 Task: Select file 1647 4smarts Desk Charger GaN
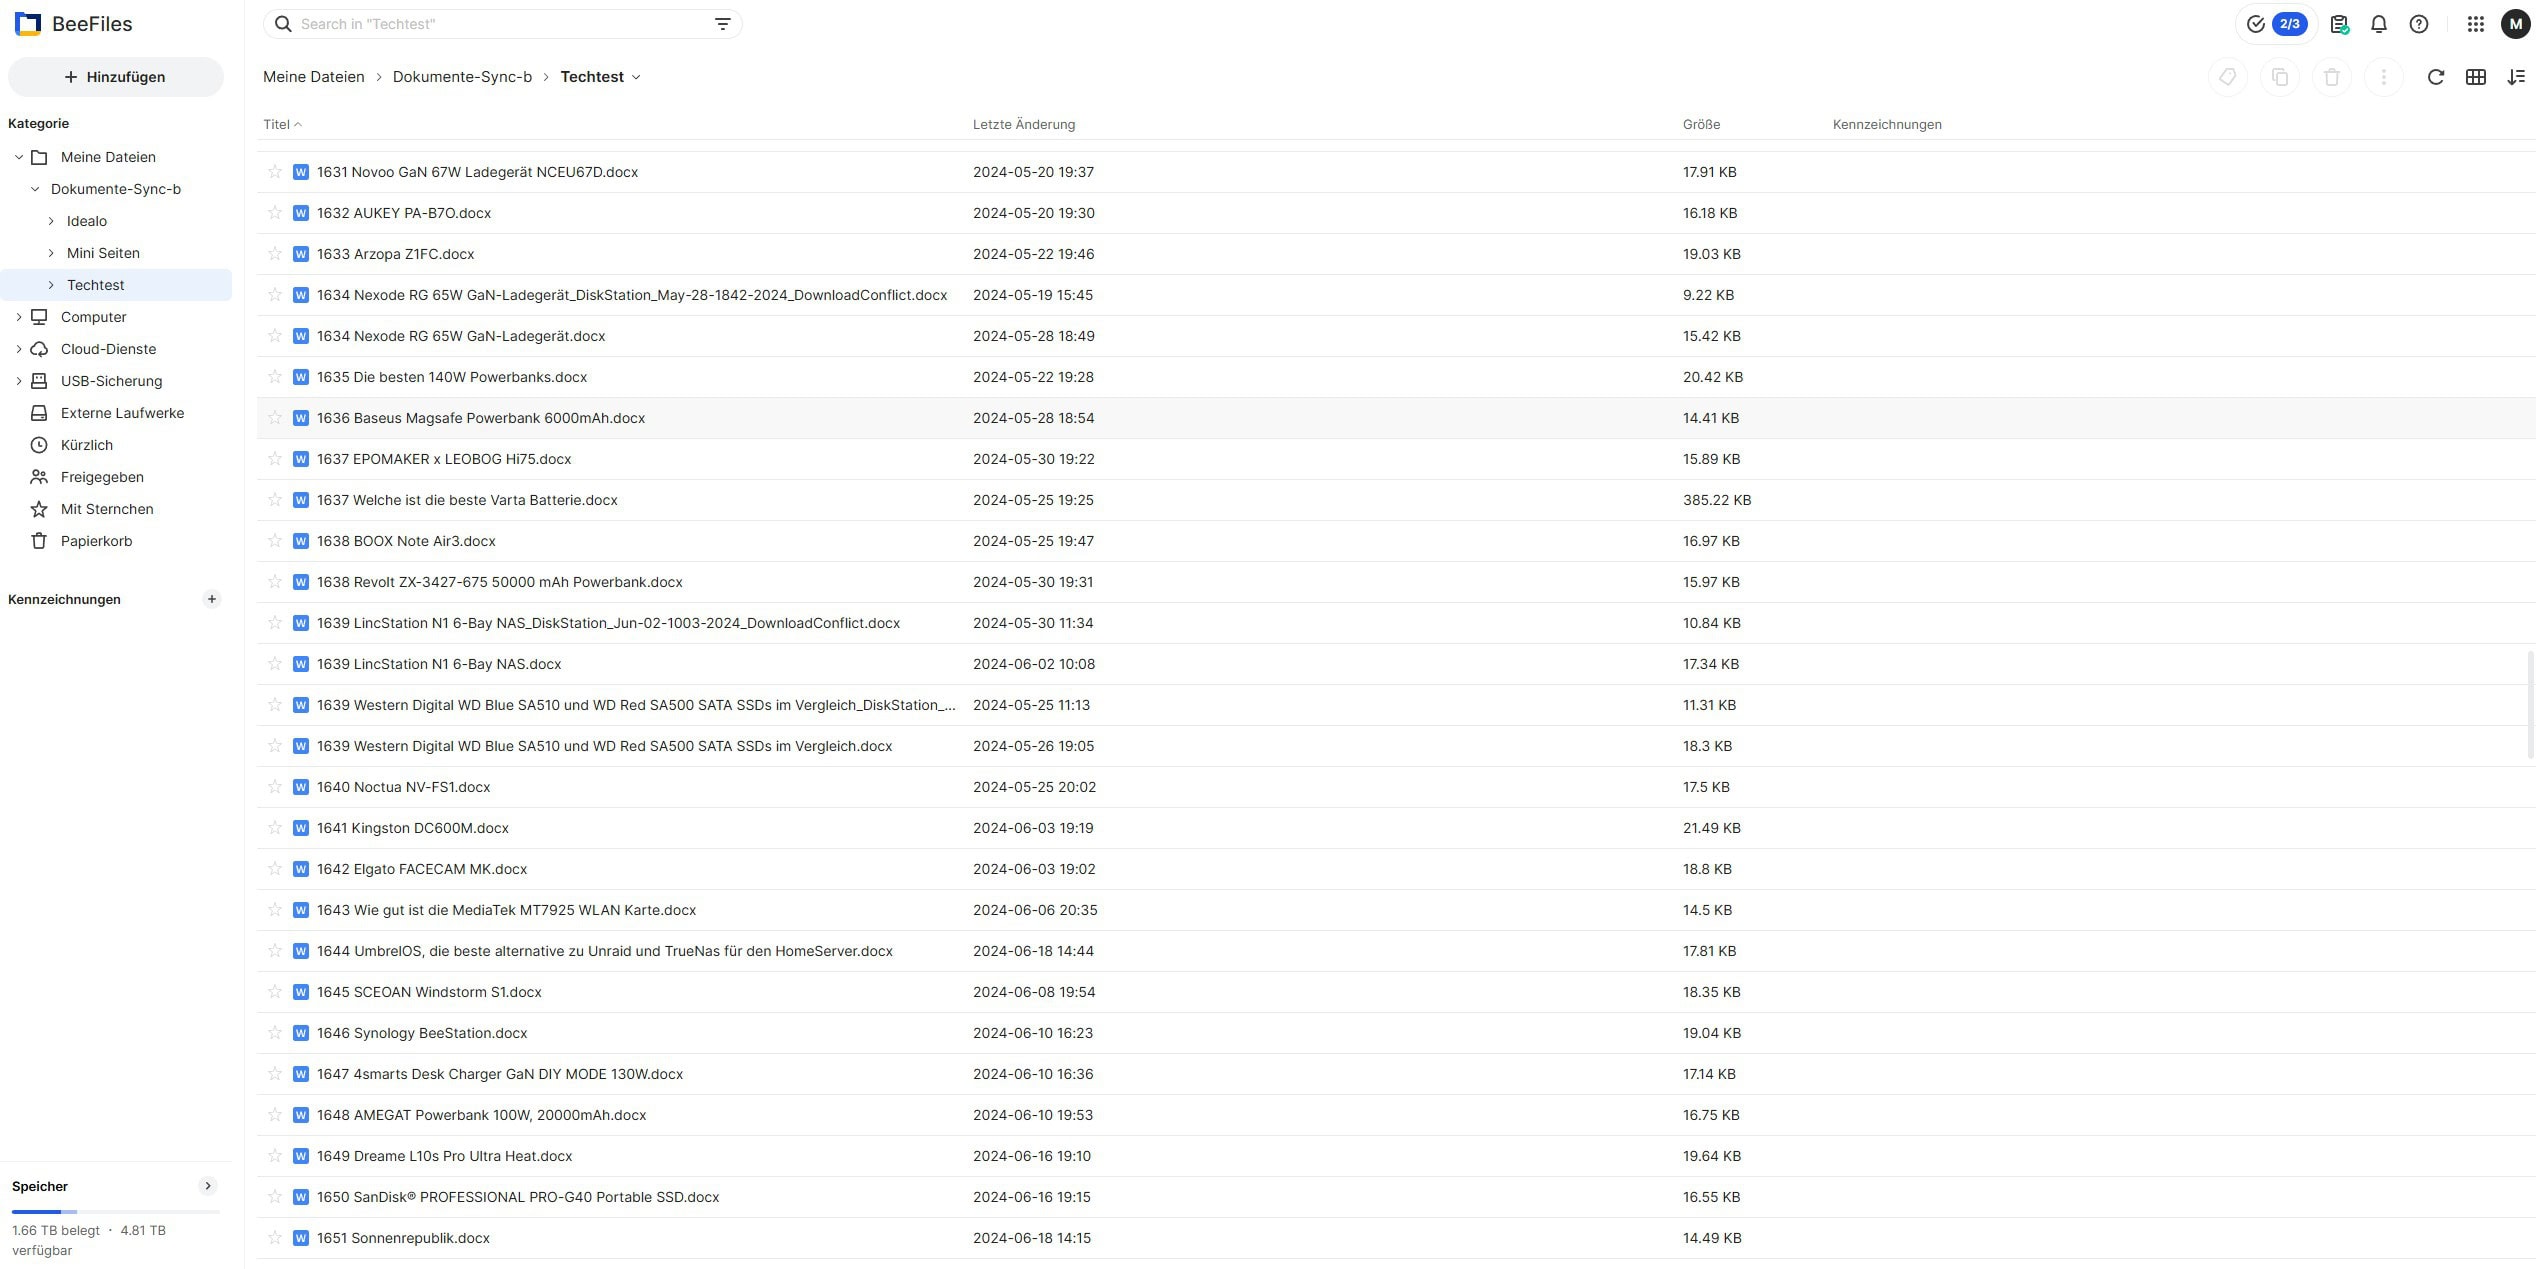pyautogui.click(x=1395, y=1074)
